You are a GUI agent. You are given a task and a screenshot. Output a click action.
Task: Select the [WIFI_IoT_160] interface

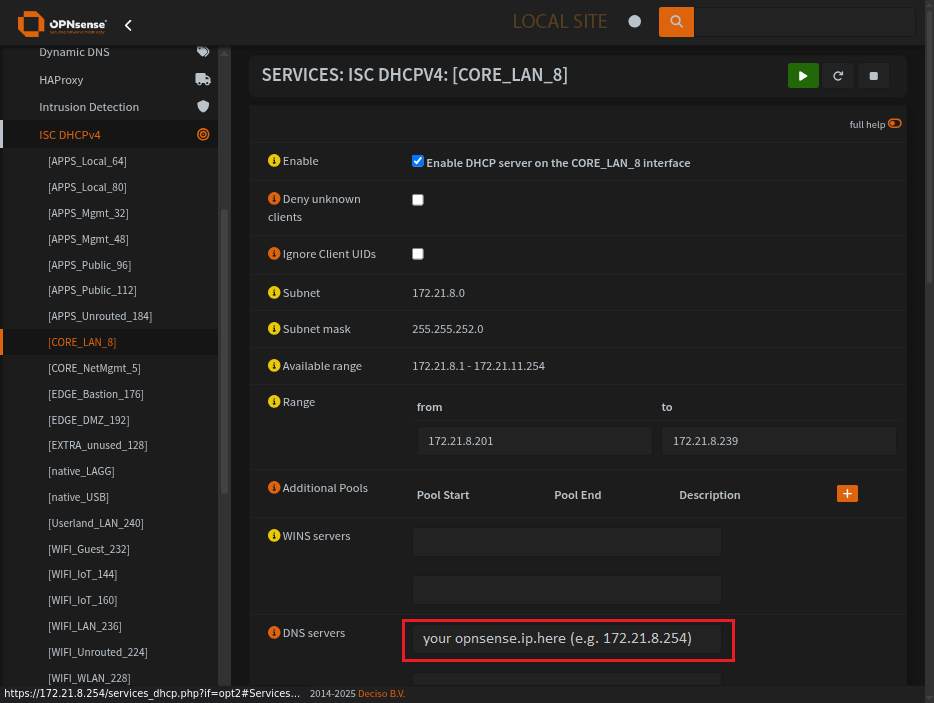click(x=83, y=601)
